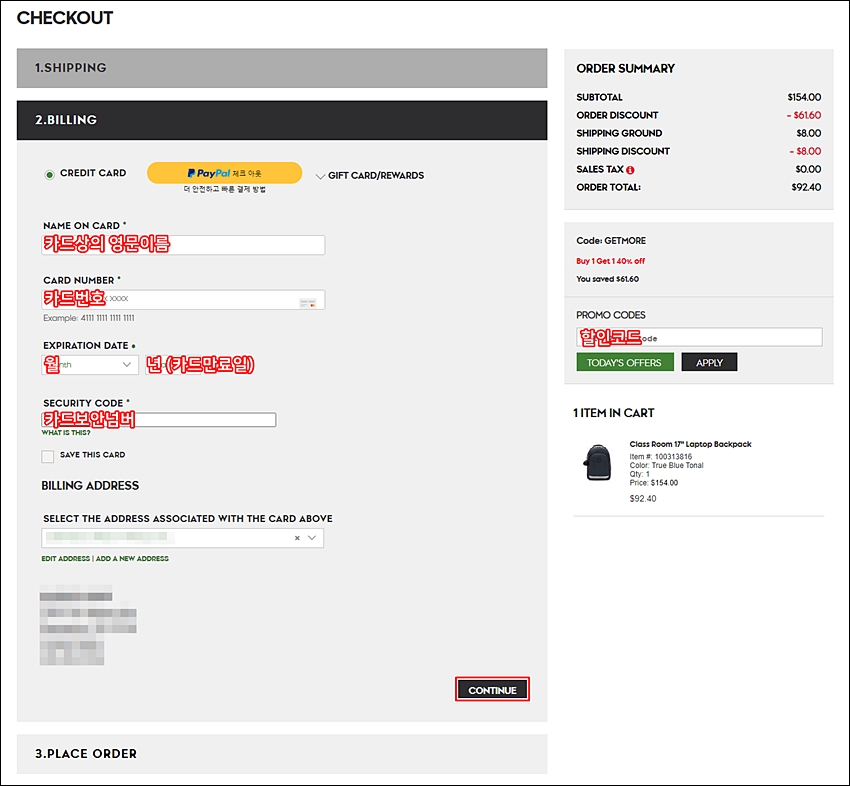
Task: Click the Promo Codes input field
Action: [x=699, y=337]
